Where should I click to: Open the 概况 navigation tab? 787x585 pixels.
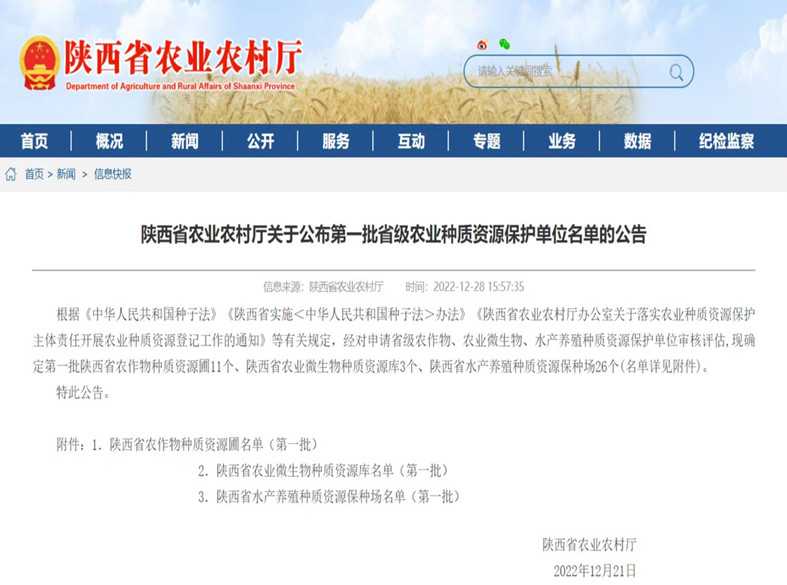[109, 141]
